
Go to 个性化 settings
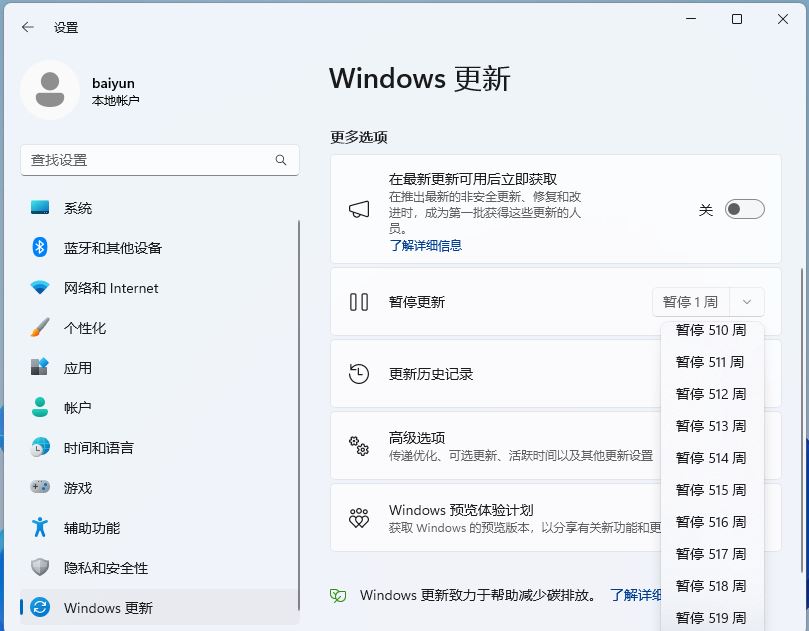point(159,328)
